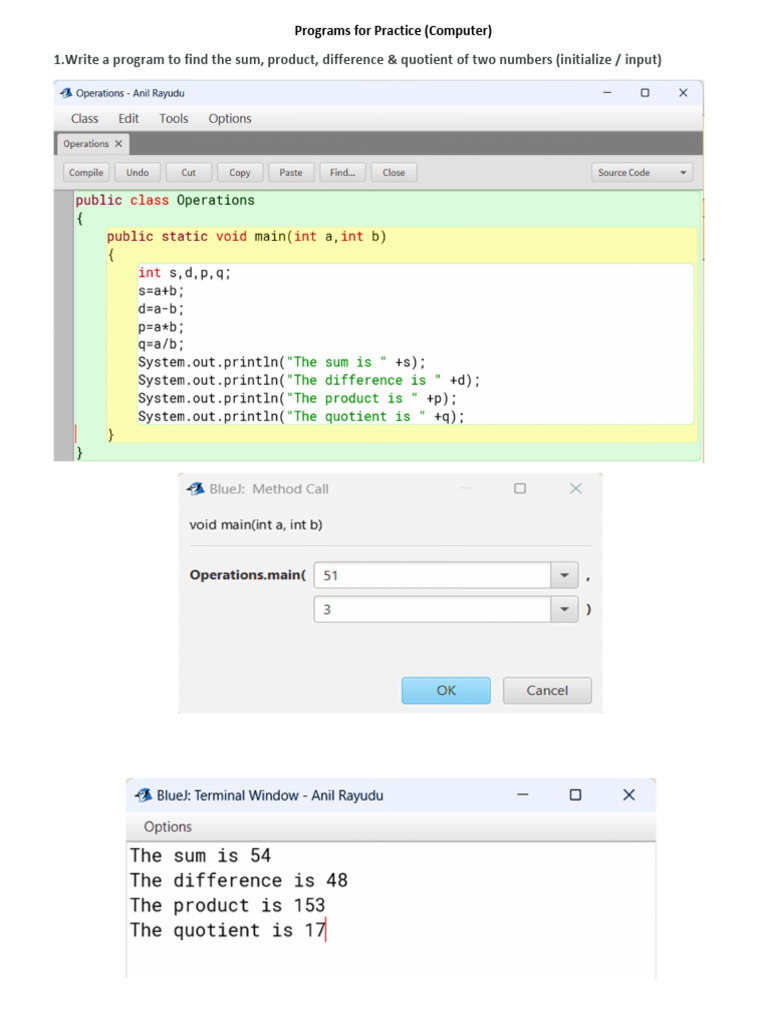The height and width of the screenshot is (1024, 768).
Task: Click the 'Operations.main(' label in dialog
Action: [x=248, y=575]
